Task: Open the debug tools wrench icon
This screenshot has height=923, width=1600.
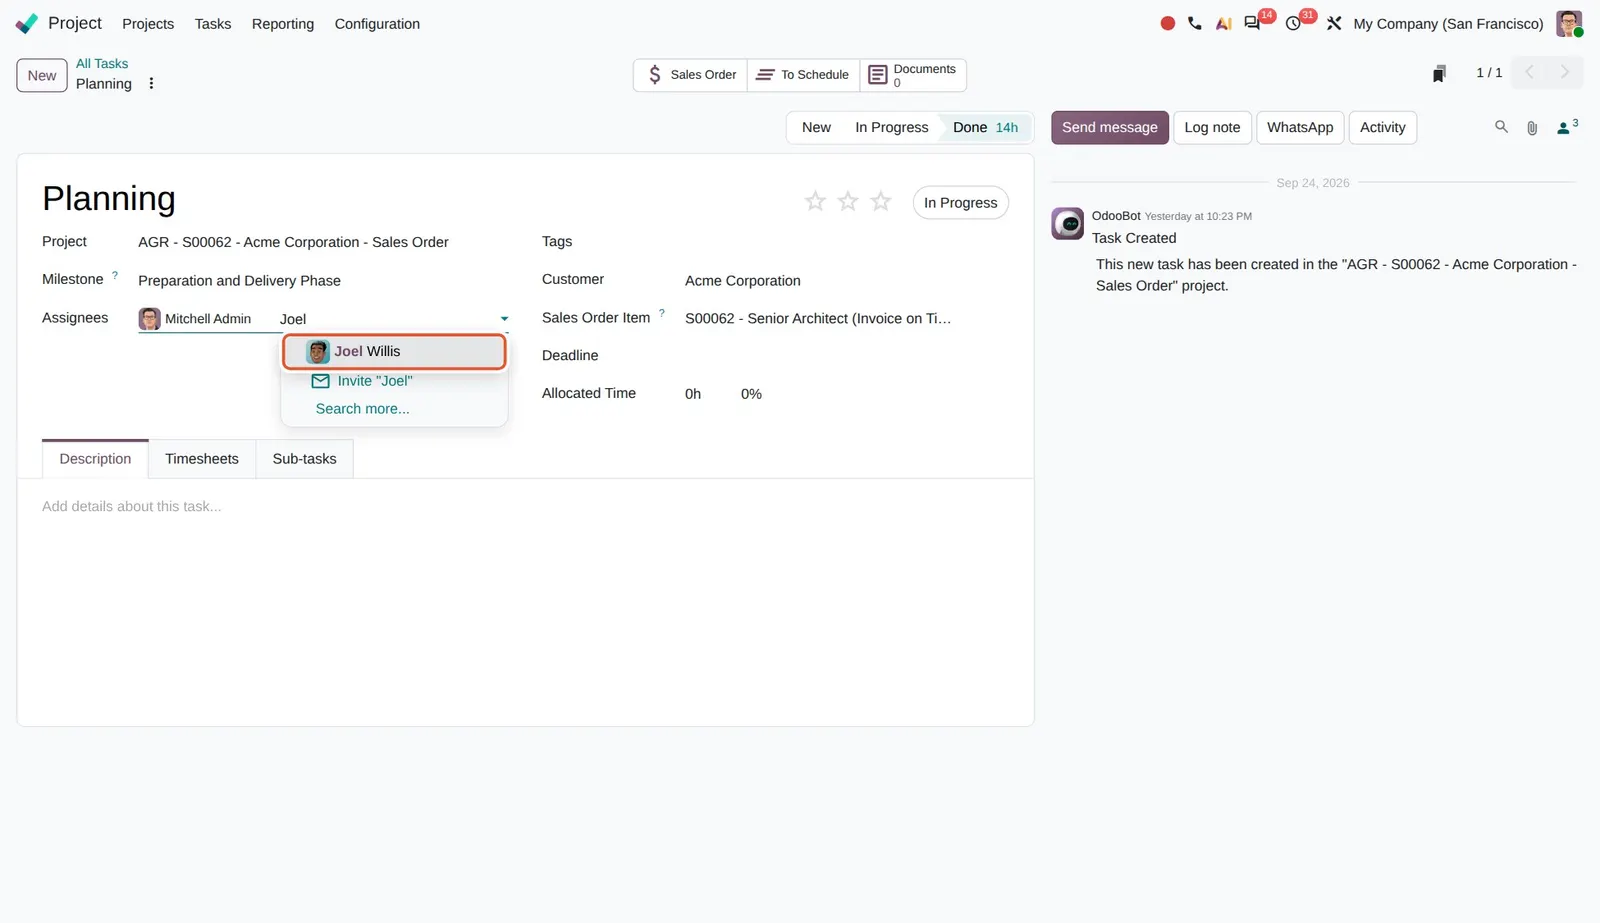Action: point(1334,23)
